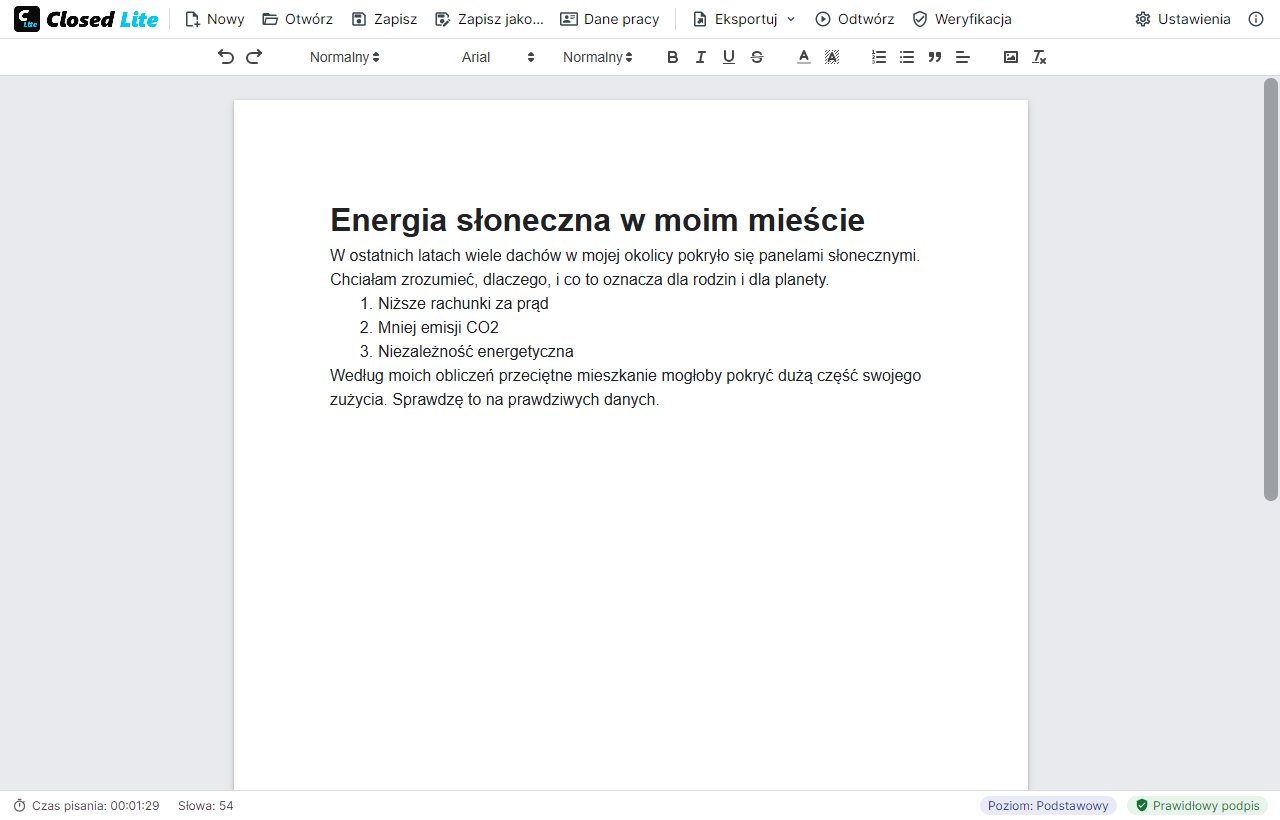Open the text alignment options
Image resolution: width=1280 pixels, height=820 pixels.
point(963,57)
